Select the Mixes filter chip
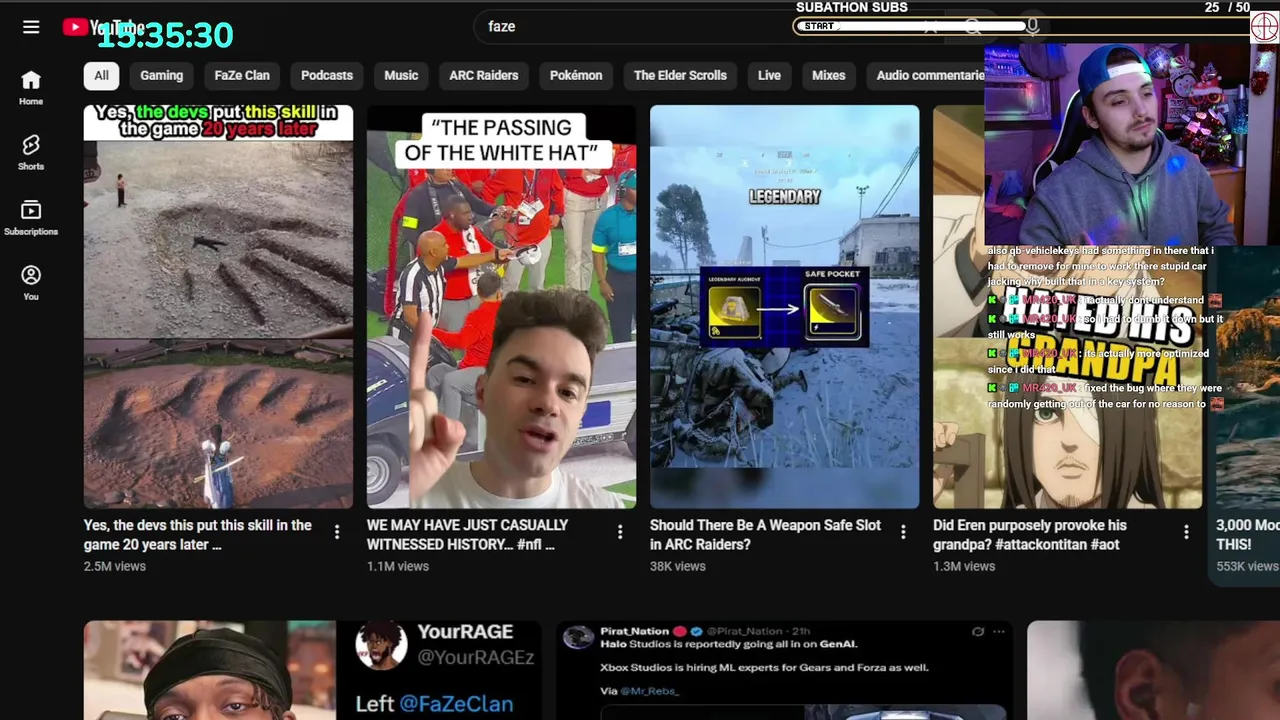 828,75
